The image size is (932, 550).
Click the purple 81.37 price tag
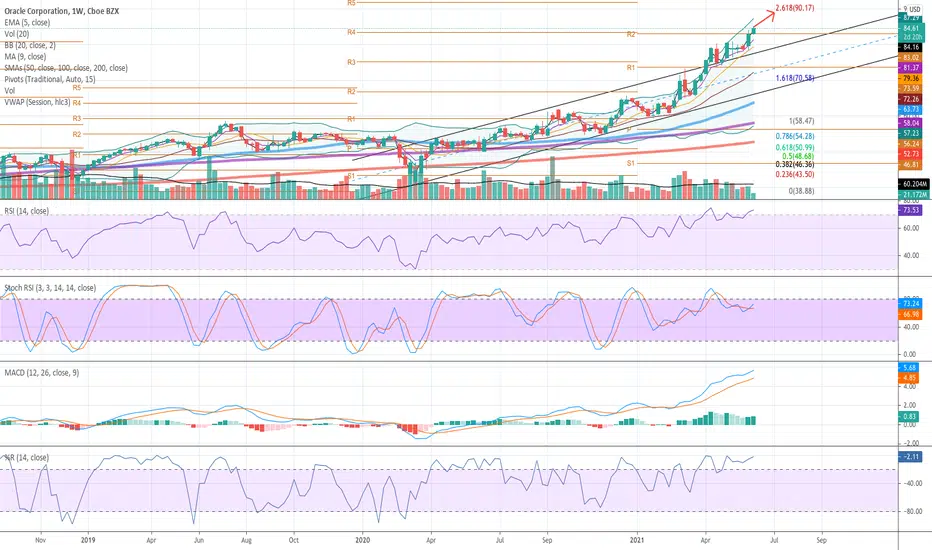(x=911, y=68)
